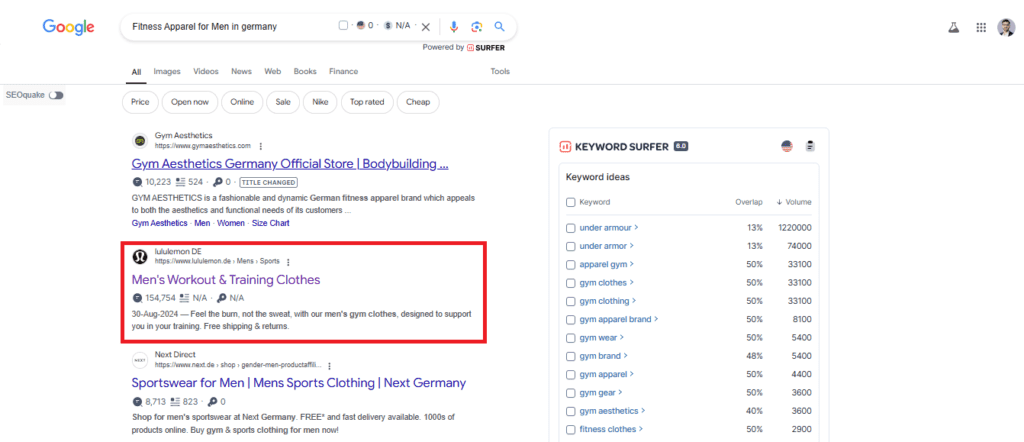This screenshot has width=1024, height=442.
Task: Open the Google account profile picture
Action: click(x=1005, y=27)
